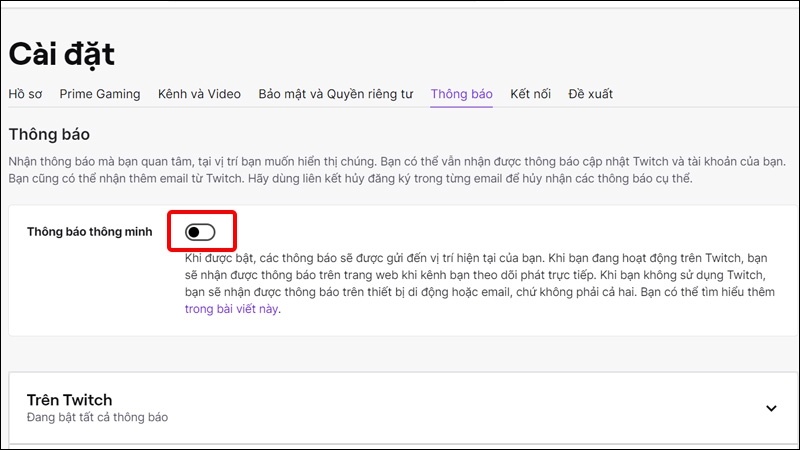Click the 'Đang bật tất cả thông báo' text
800x450 pixels.
coord(97,417)
